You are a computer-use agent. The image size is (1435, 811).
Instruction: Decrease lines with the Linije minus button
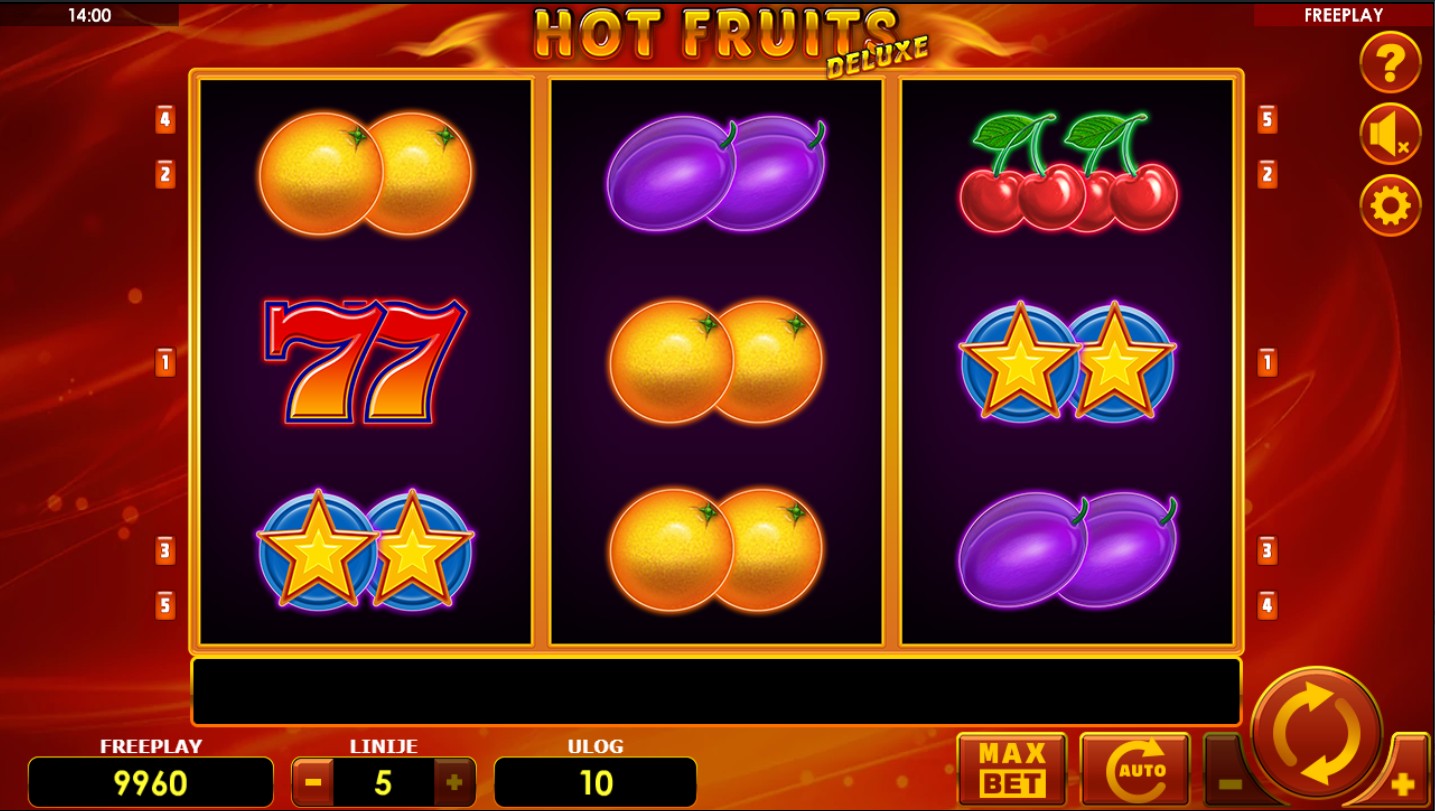coord(313,782)
